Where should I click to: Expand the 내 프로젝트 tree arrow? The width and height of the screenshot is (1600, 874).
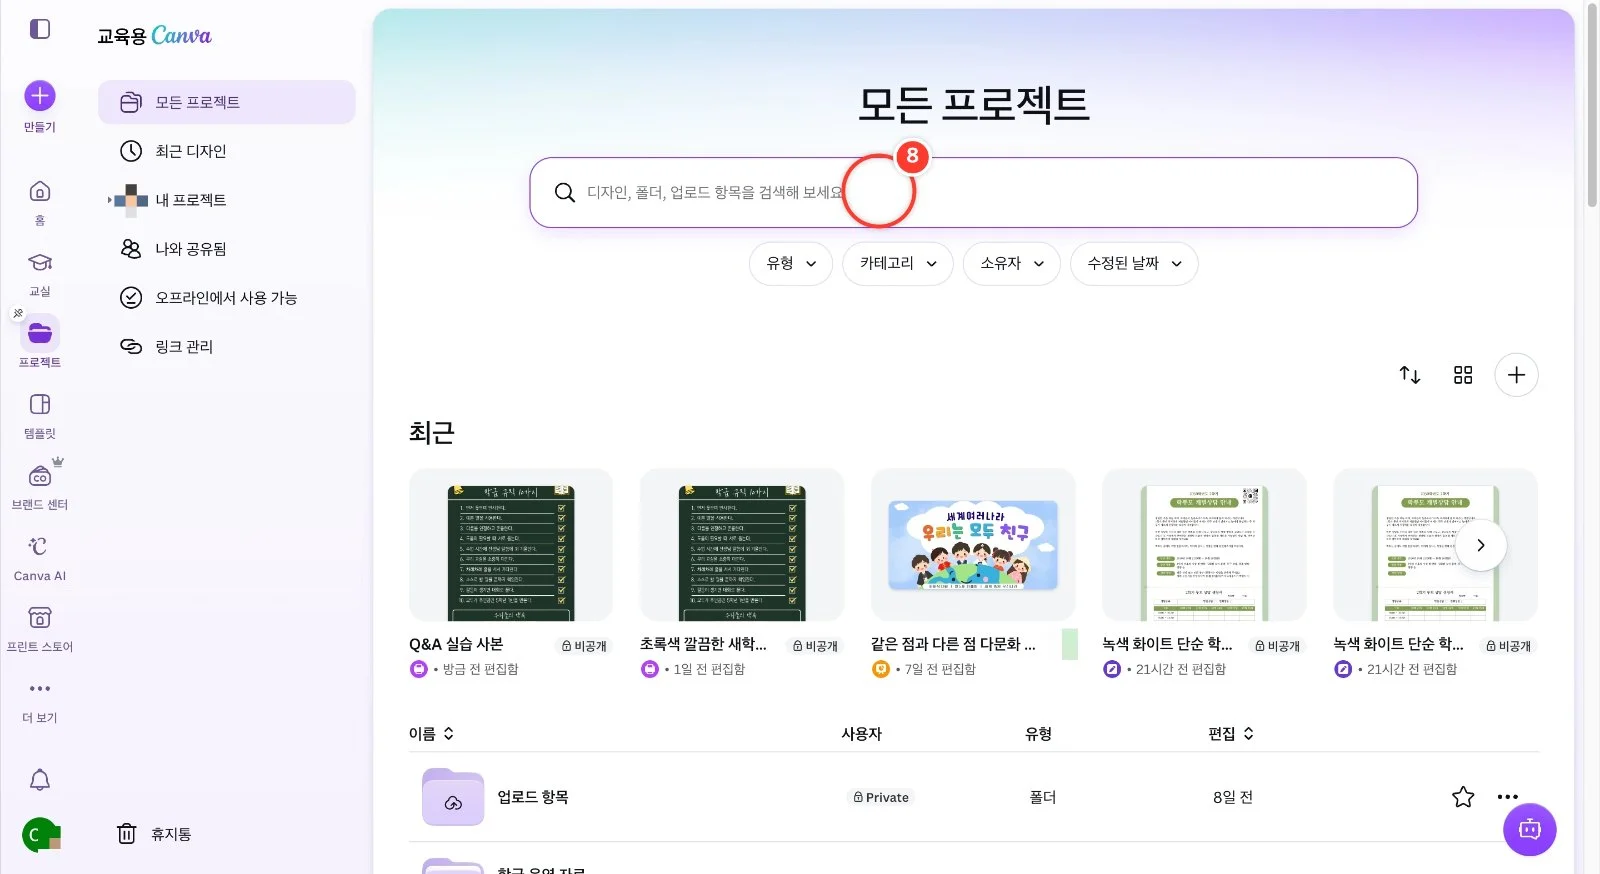coord(110,200)
